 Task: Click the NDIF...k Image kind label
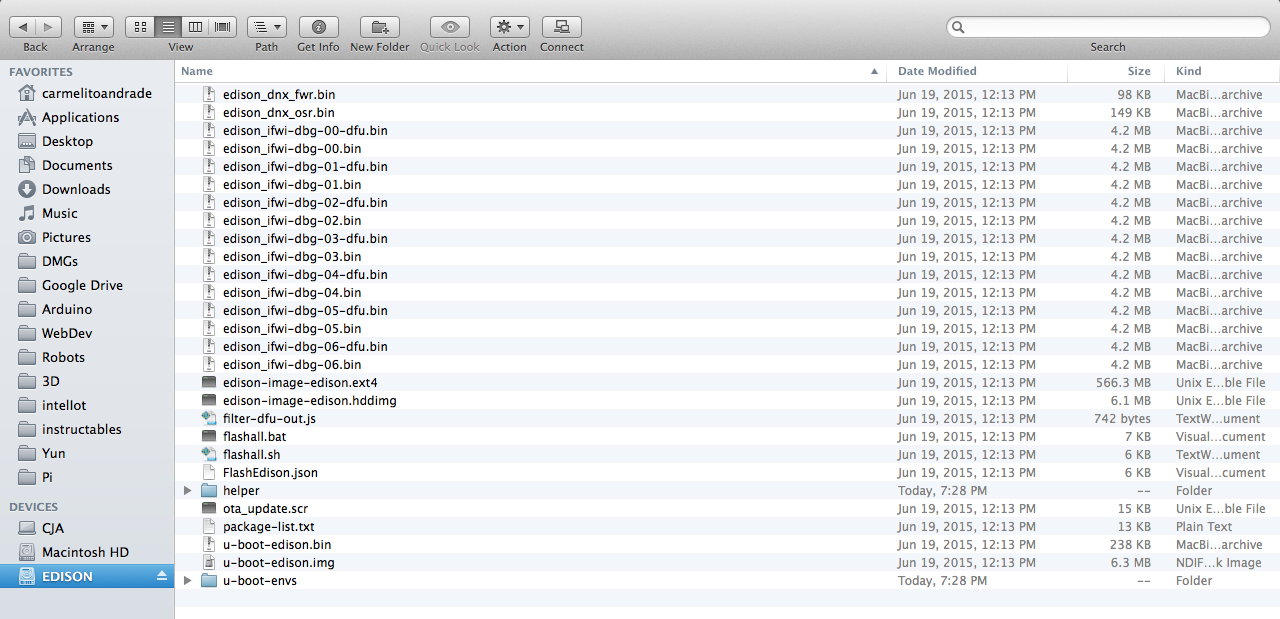pos(1220,562)
